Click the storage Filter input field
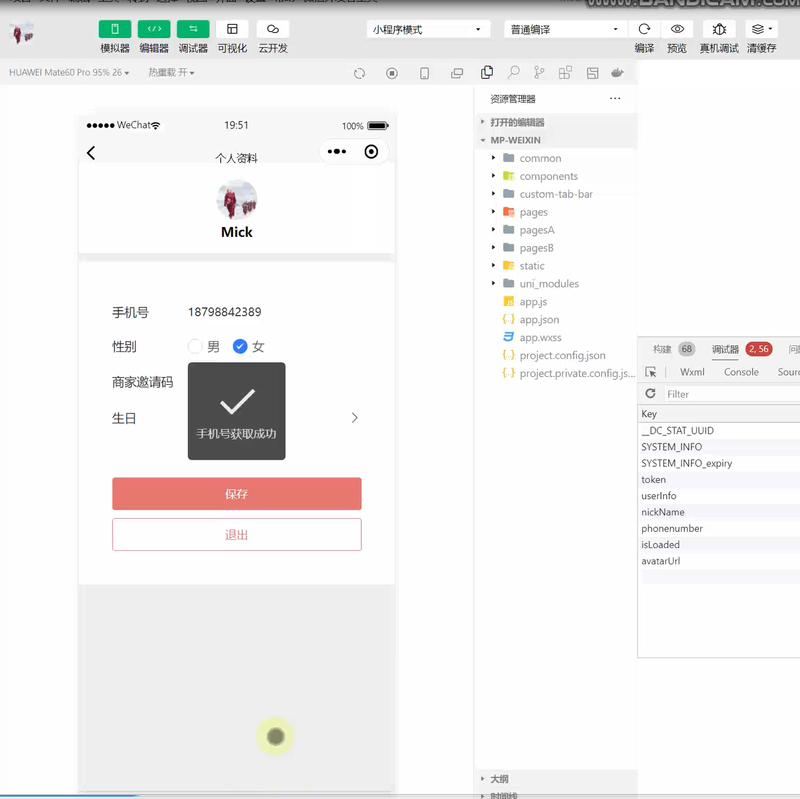Image resolution: width=800 pixels, height=799 pixels. [x=730, y=394]
